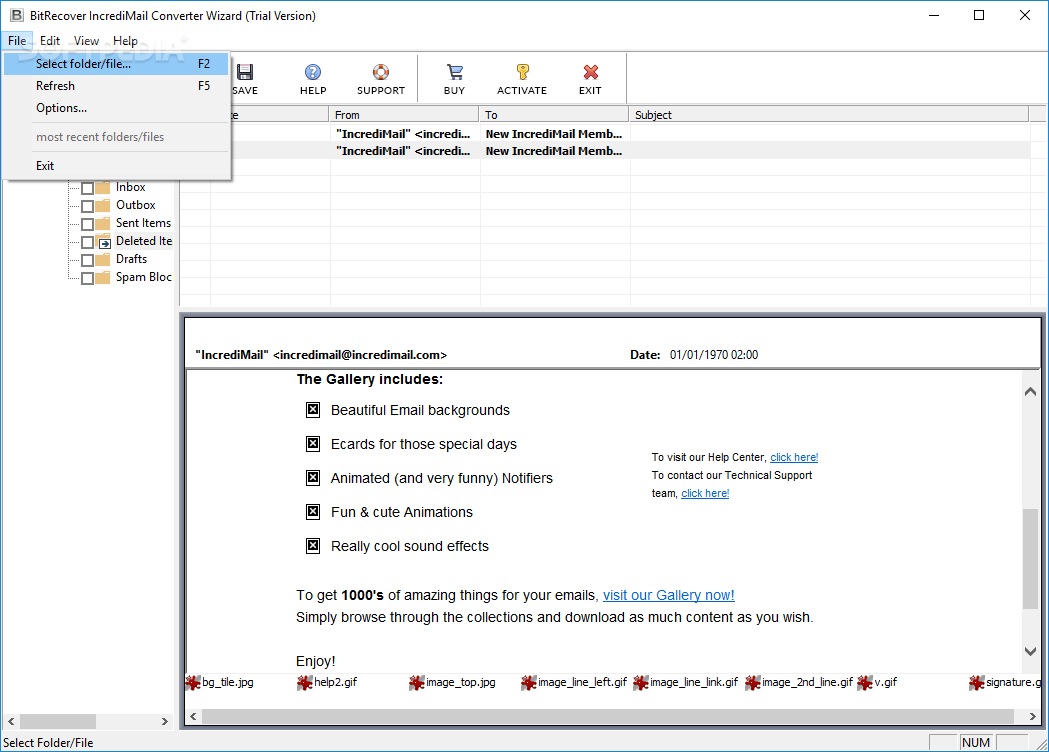This screenshot has width=1049, height=752.
Task: Check the Outbox folder checkbox
Action: [x=87, y=206]
